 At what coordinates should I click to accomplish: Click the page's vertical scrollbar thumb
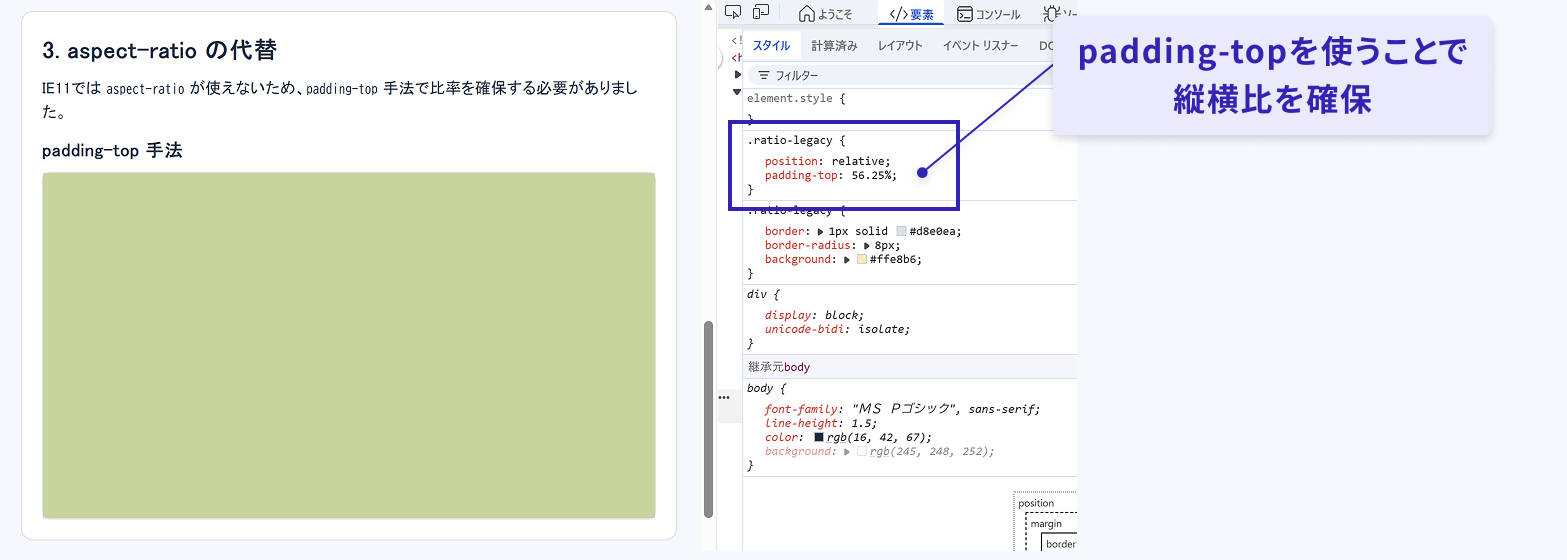point(709,418)
